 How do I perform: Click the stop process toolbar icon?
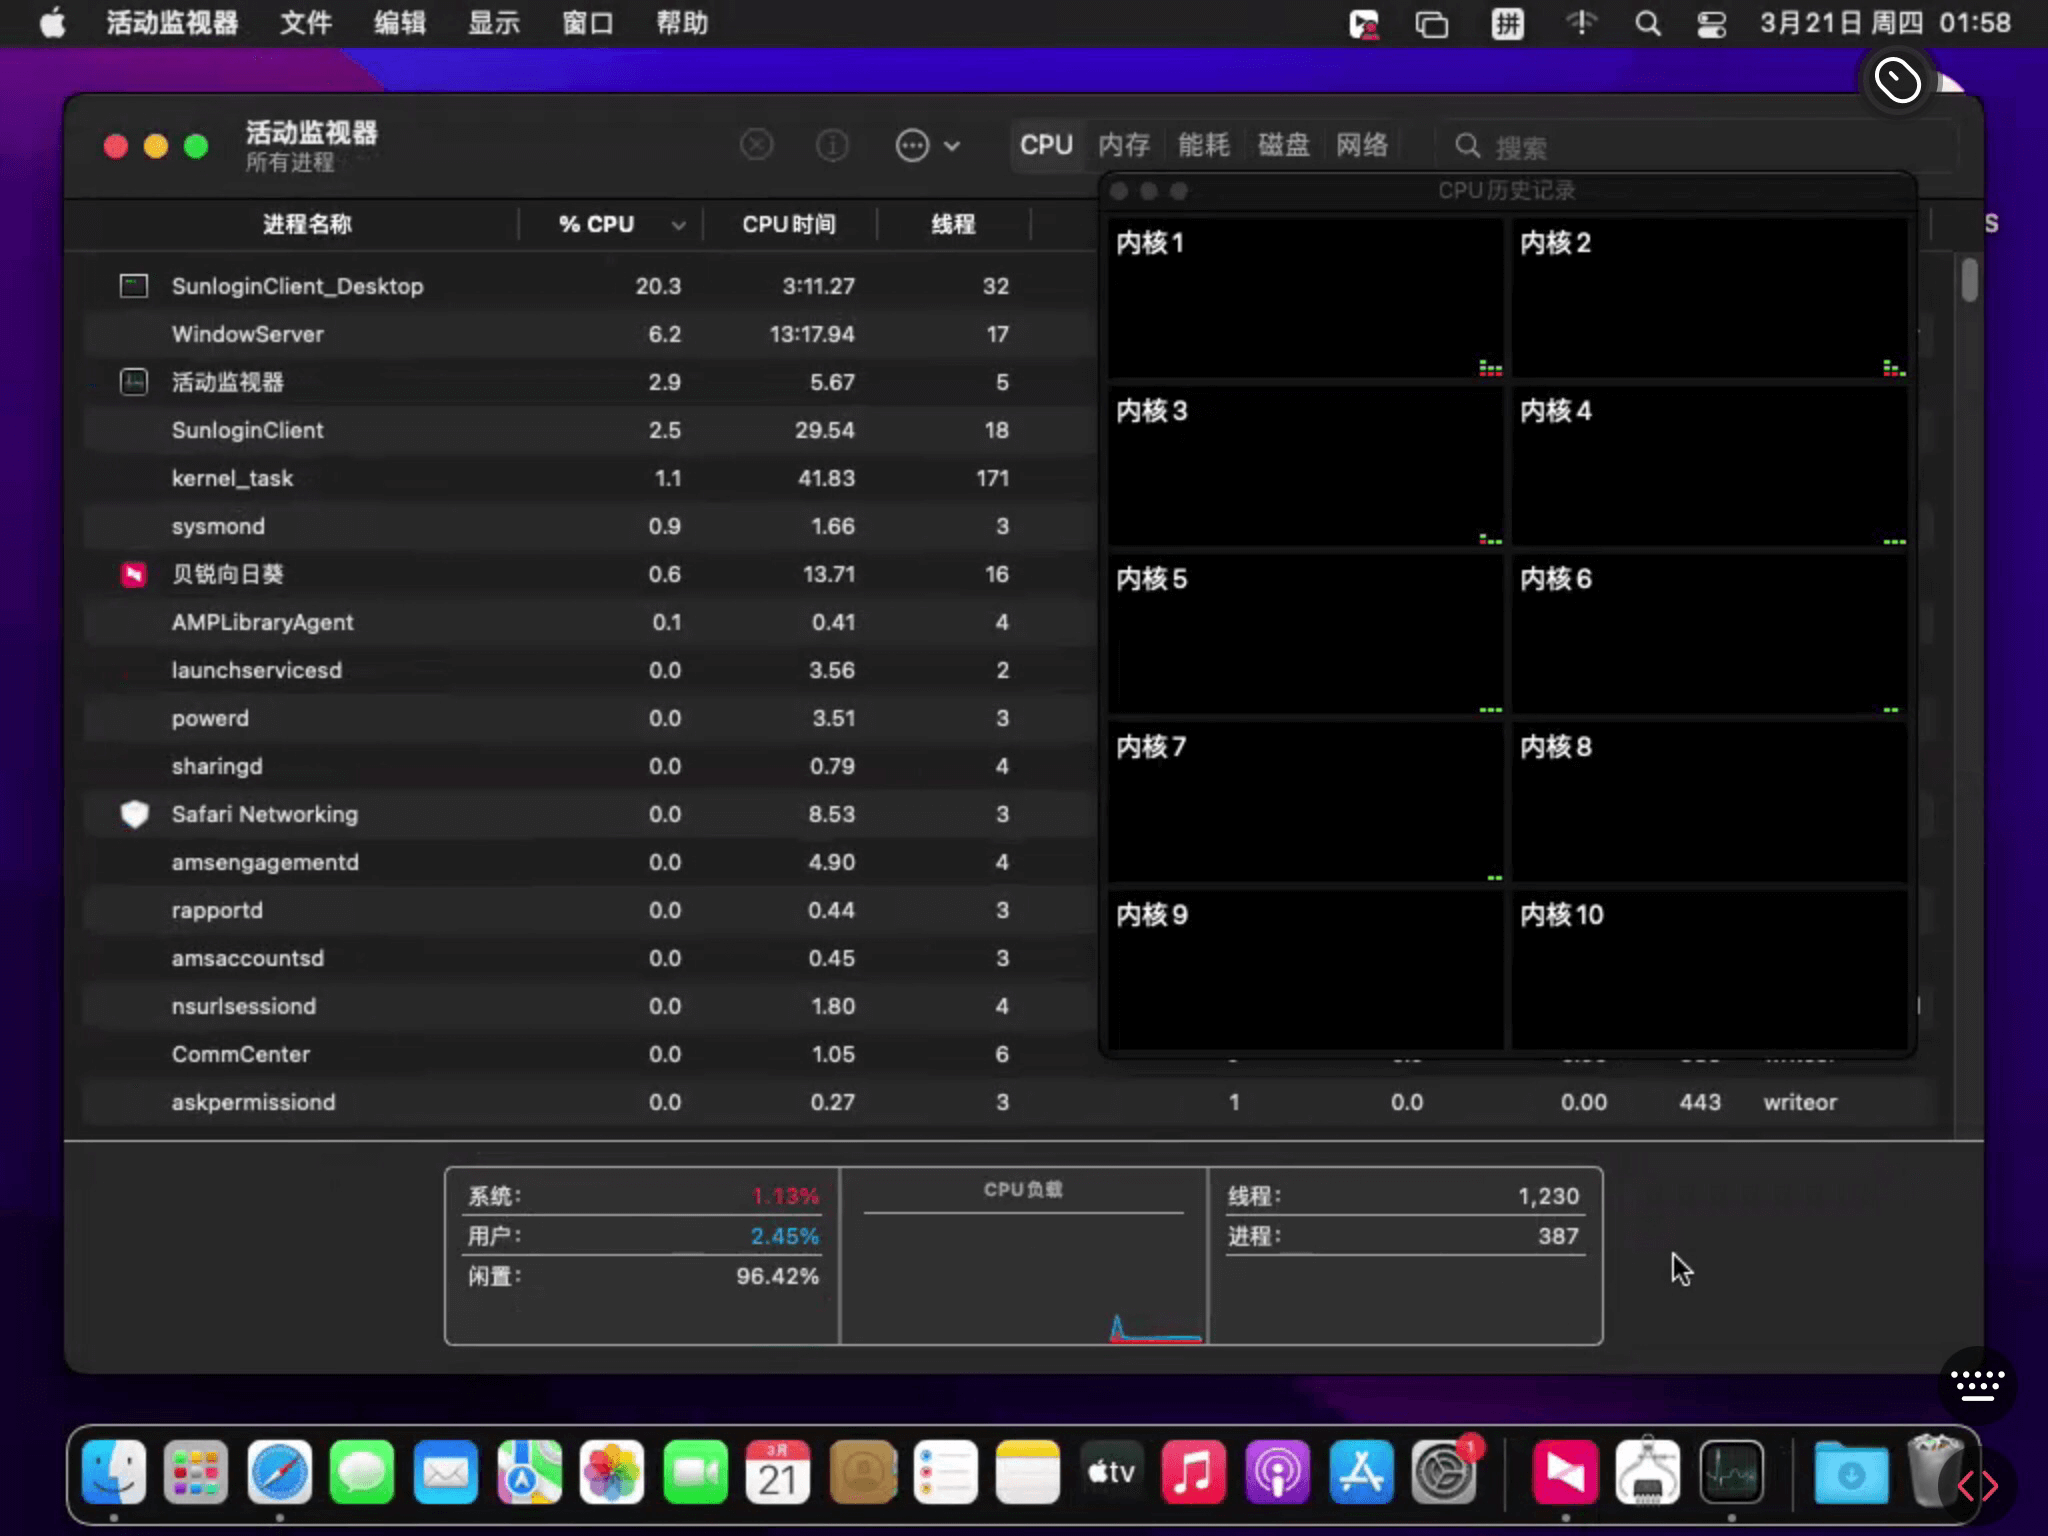(x=756, y=146)
